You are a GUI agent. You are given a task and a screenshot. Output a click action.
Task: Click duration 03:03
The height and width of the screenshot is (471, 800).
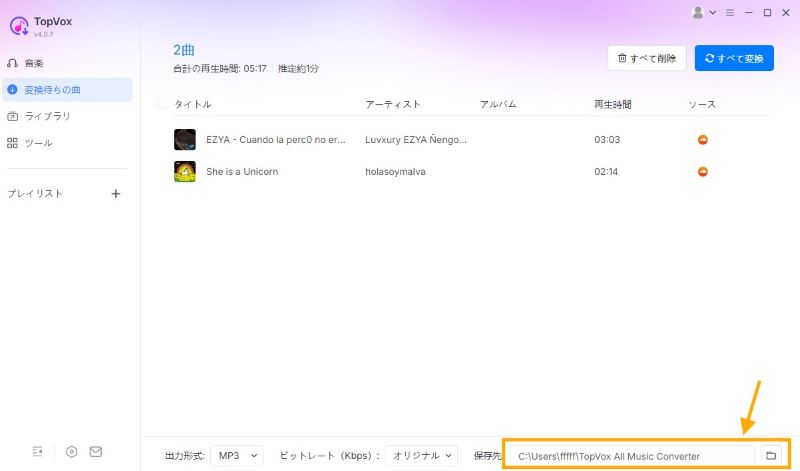(x=607, y=139)
